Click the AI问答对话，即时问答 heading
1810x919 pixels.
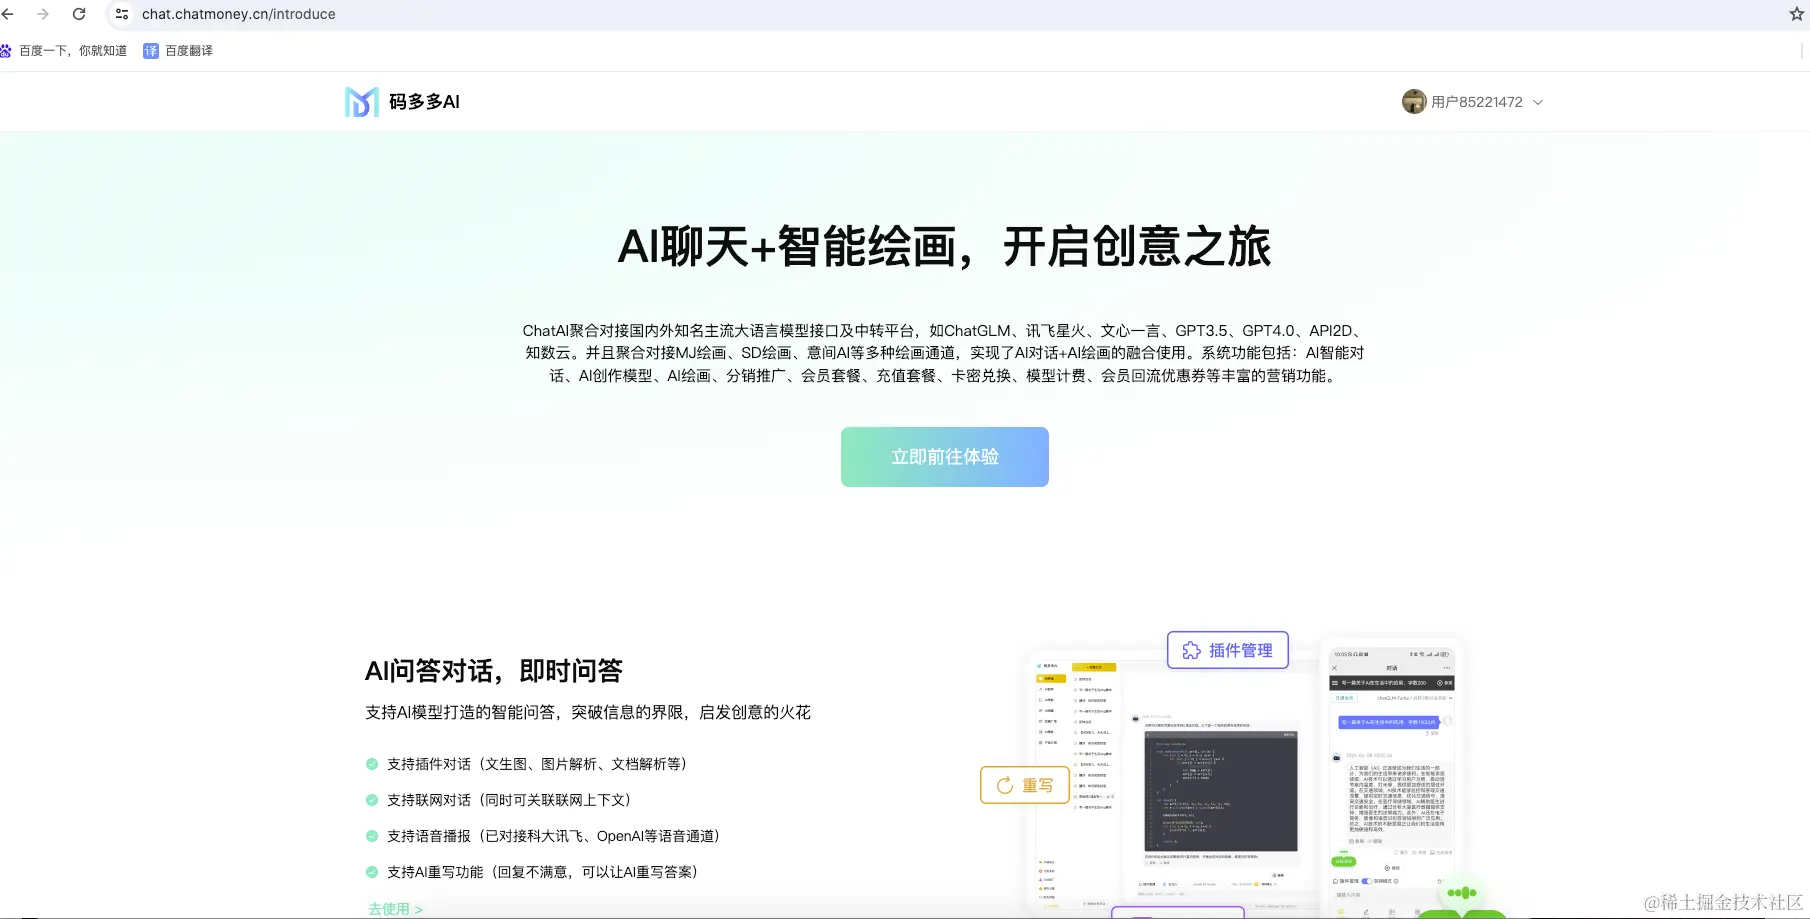[494, 671]
